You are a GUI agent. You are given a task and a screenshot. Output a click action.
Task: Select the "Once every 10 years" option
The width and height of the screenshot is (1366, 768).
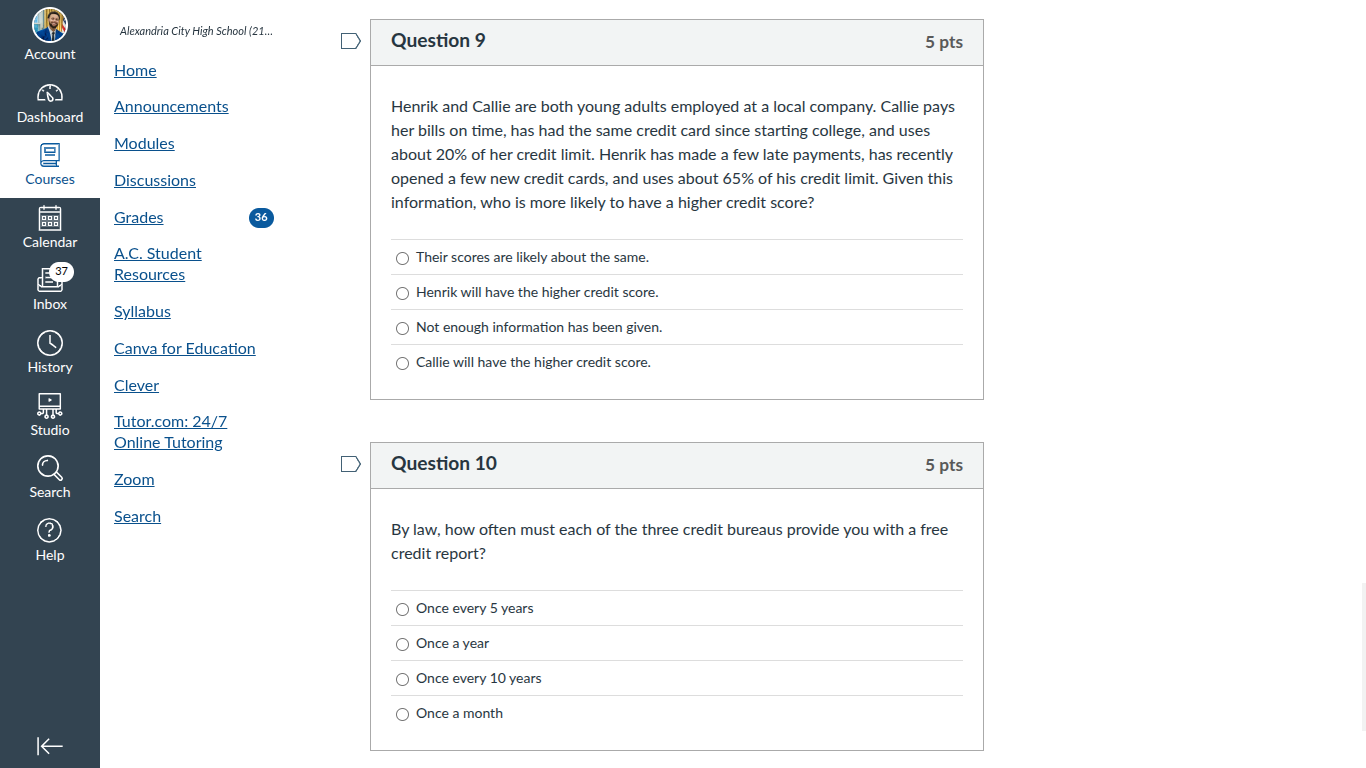click(403, 679)
